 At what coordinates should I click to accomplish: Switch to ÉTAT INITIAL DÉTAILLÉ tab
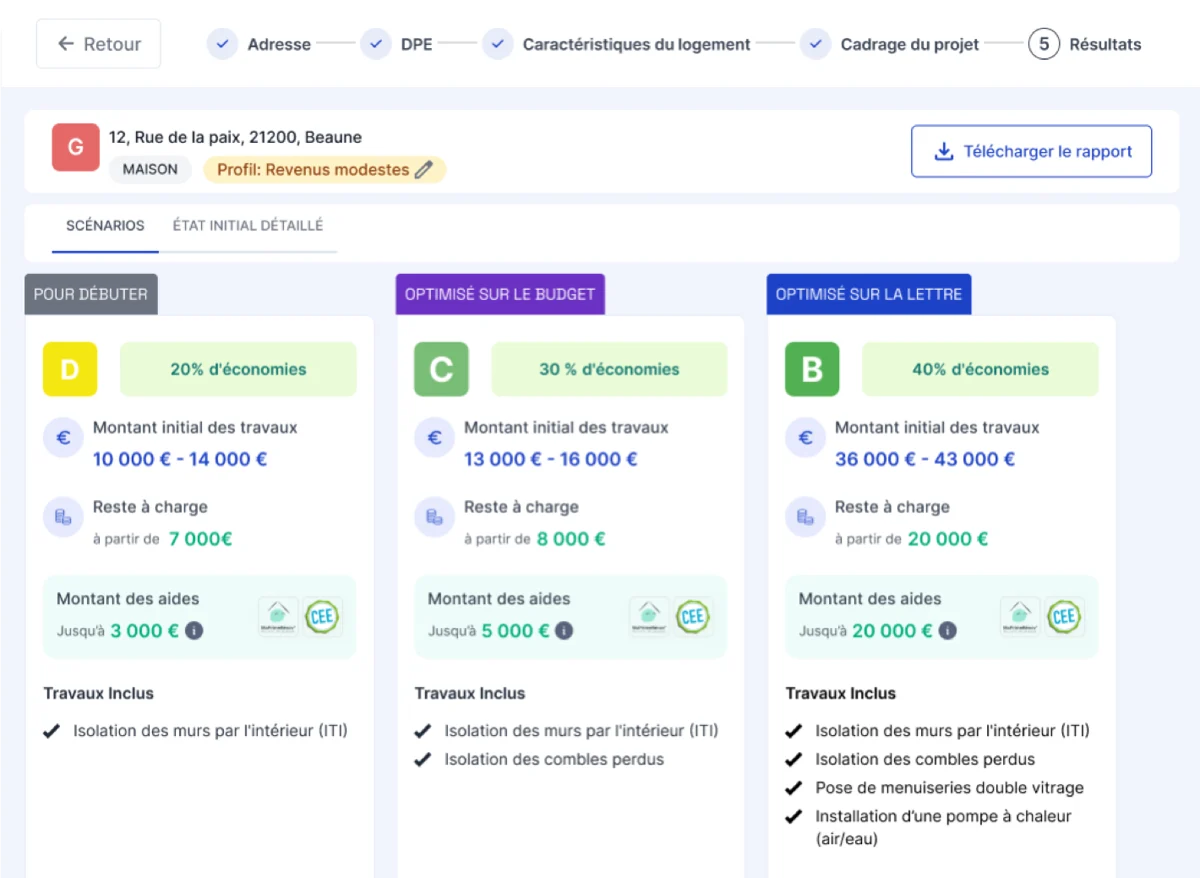(x=248, y=226)
